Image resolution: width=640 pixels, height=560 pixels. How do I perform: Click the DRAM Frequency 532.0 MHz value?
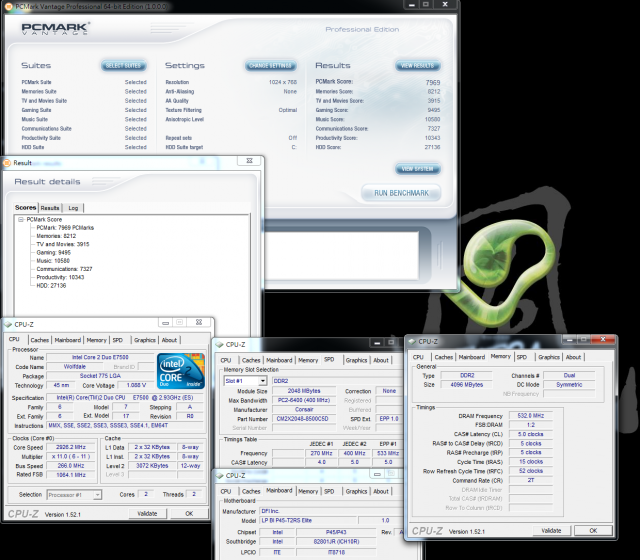531,416
